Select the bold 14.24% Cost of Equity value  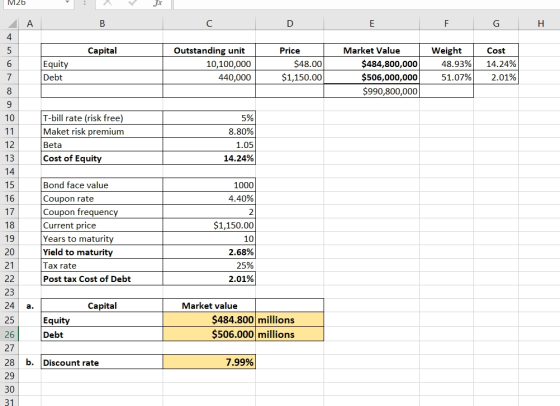[209, 158]
